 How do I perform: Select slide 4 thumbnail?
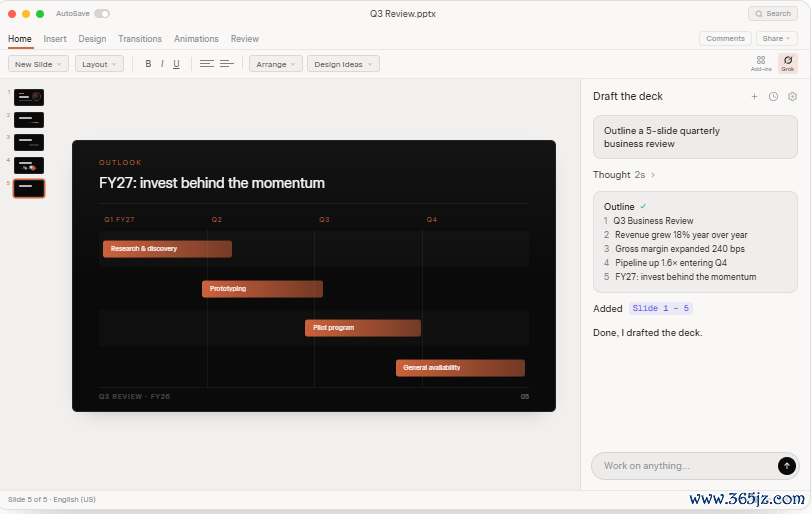click(x=29, y=166)
